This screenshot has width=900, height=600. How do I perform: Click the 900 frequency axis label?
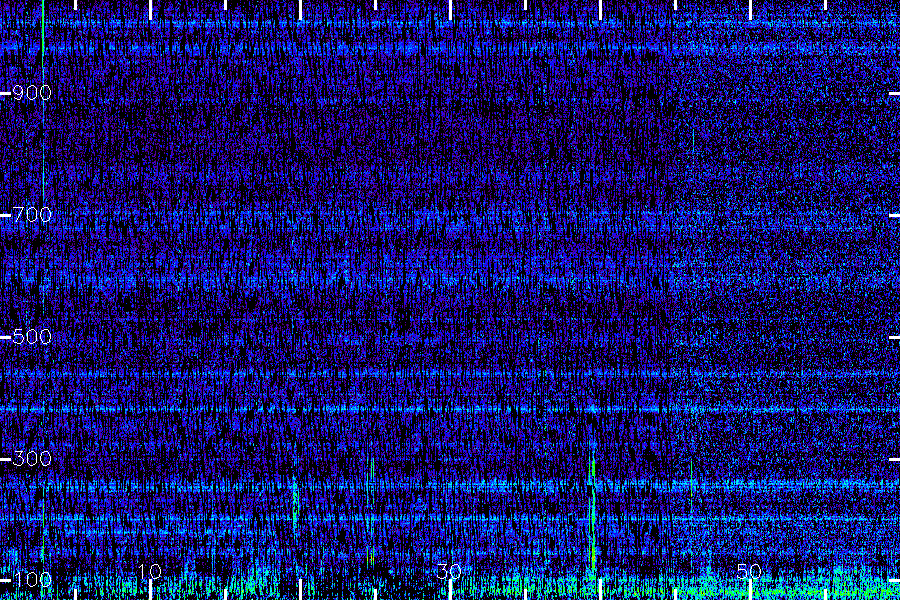(32, 93)
